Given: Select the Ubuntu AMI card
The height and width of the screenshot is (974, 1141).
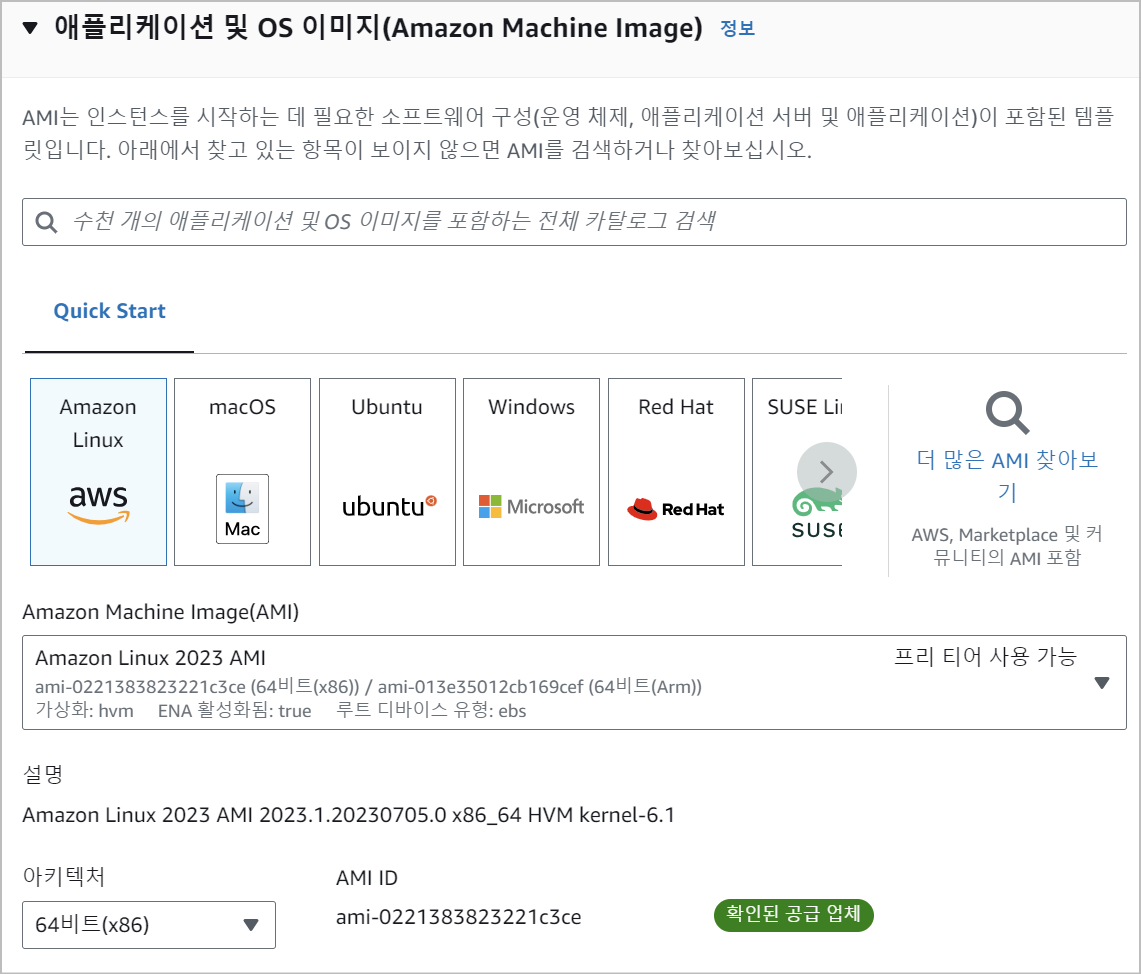Looking at the screenshot, I should (387, 471).
